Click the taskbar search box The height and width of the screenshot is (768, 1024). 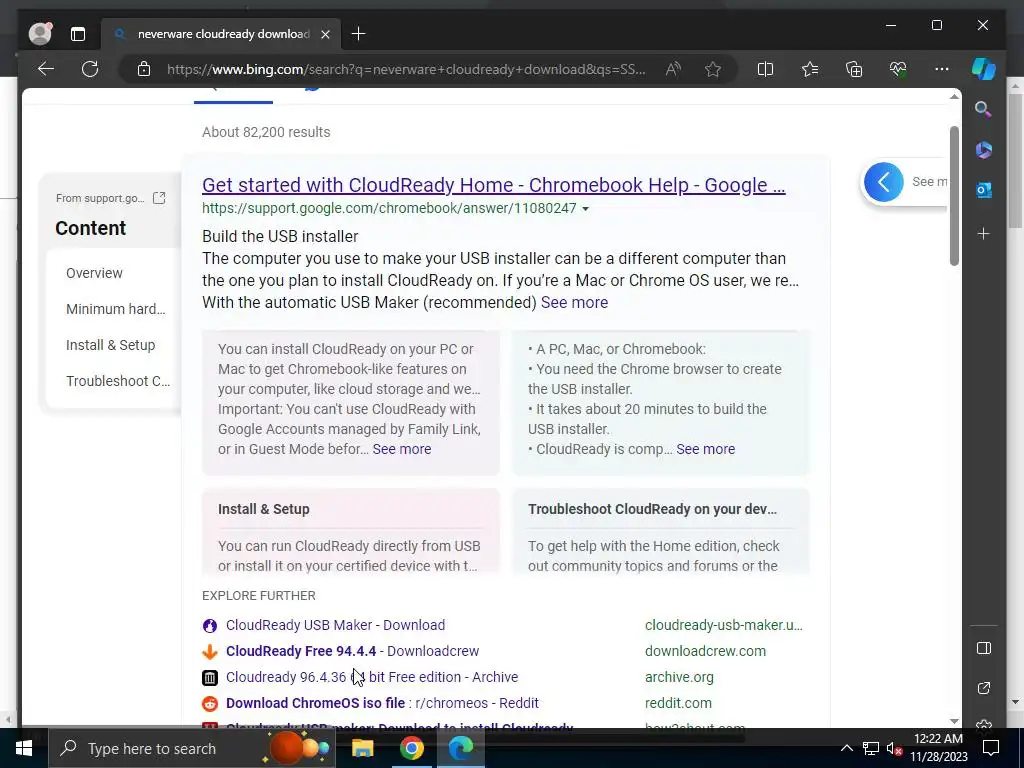point(191,748)
